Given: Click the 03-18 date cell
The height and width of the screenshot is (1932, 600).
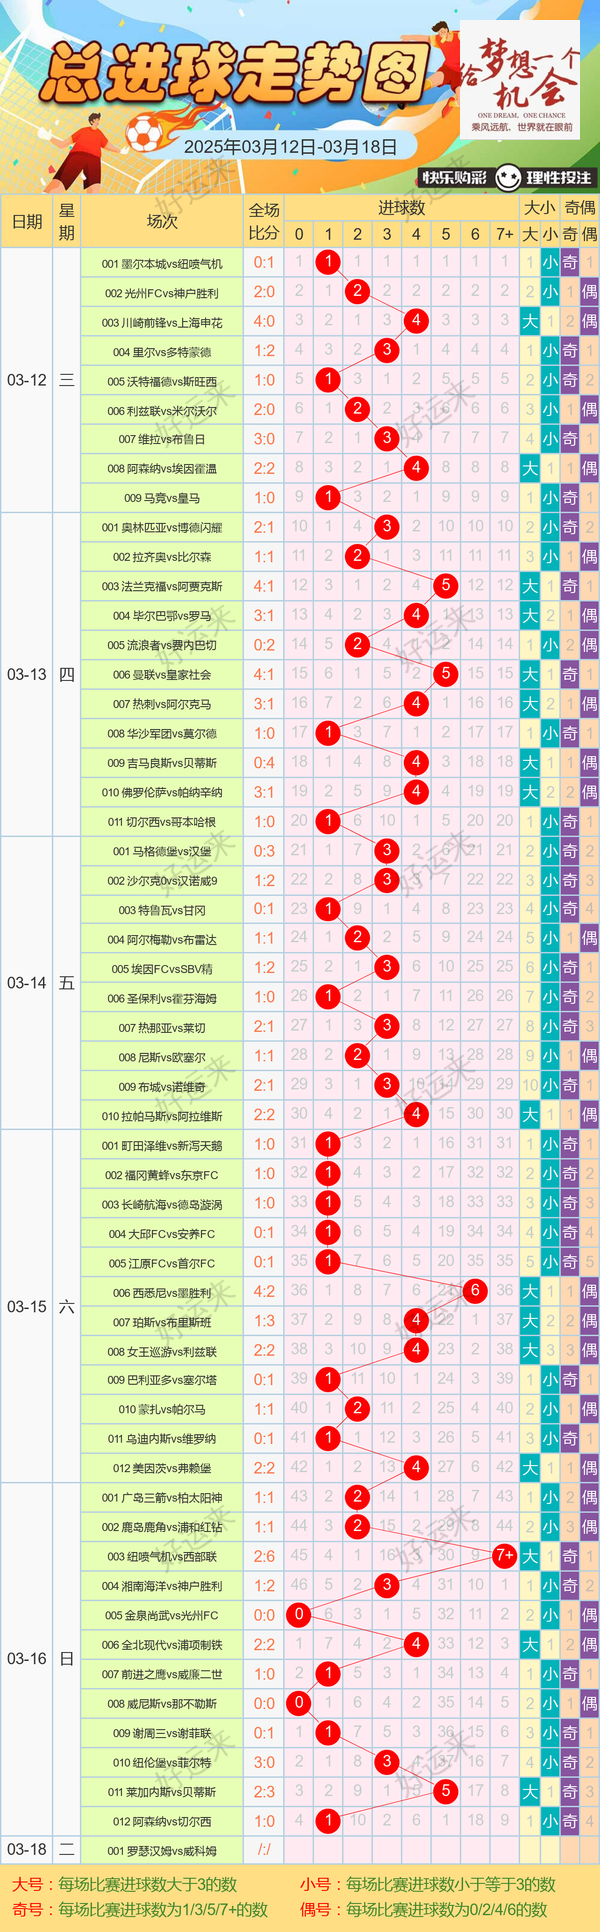Looking at the screenshot, I should [x=27, y=1849].
